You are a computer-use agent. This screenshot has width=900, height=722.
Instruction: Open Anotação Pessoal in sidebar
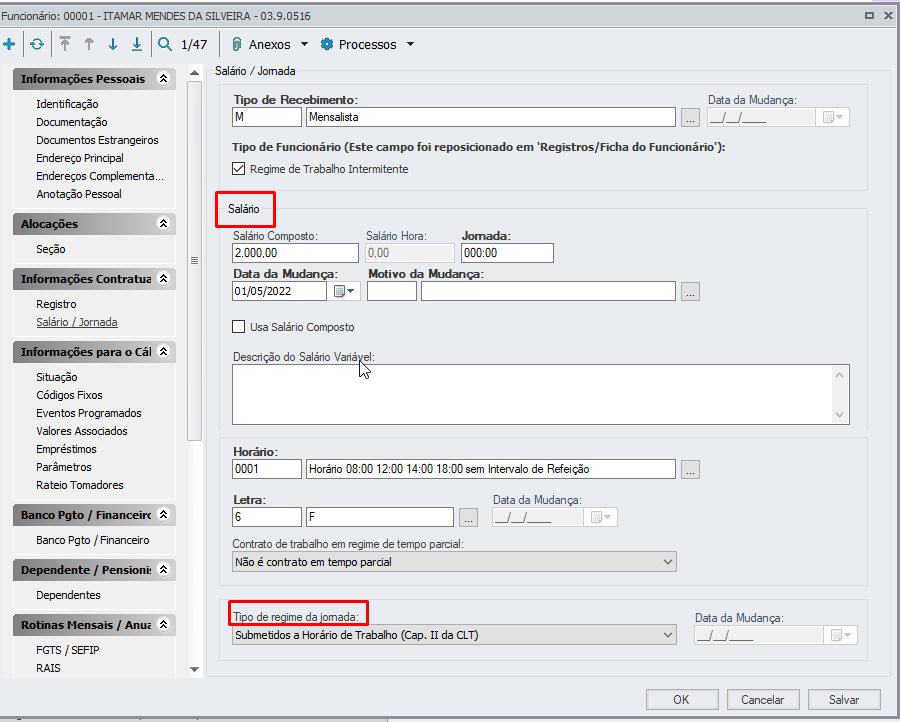point(79,194)
